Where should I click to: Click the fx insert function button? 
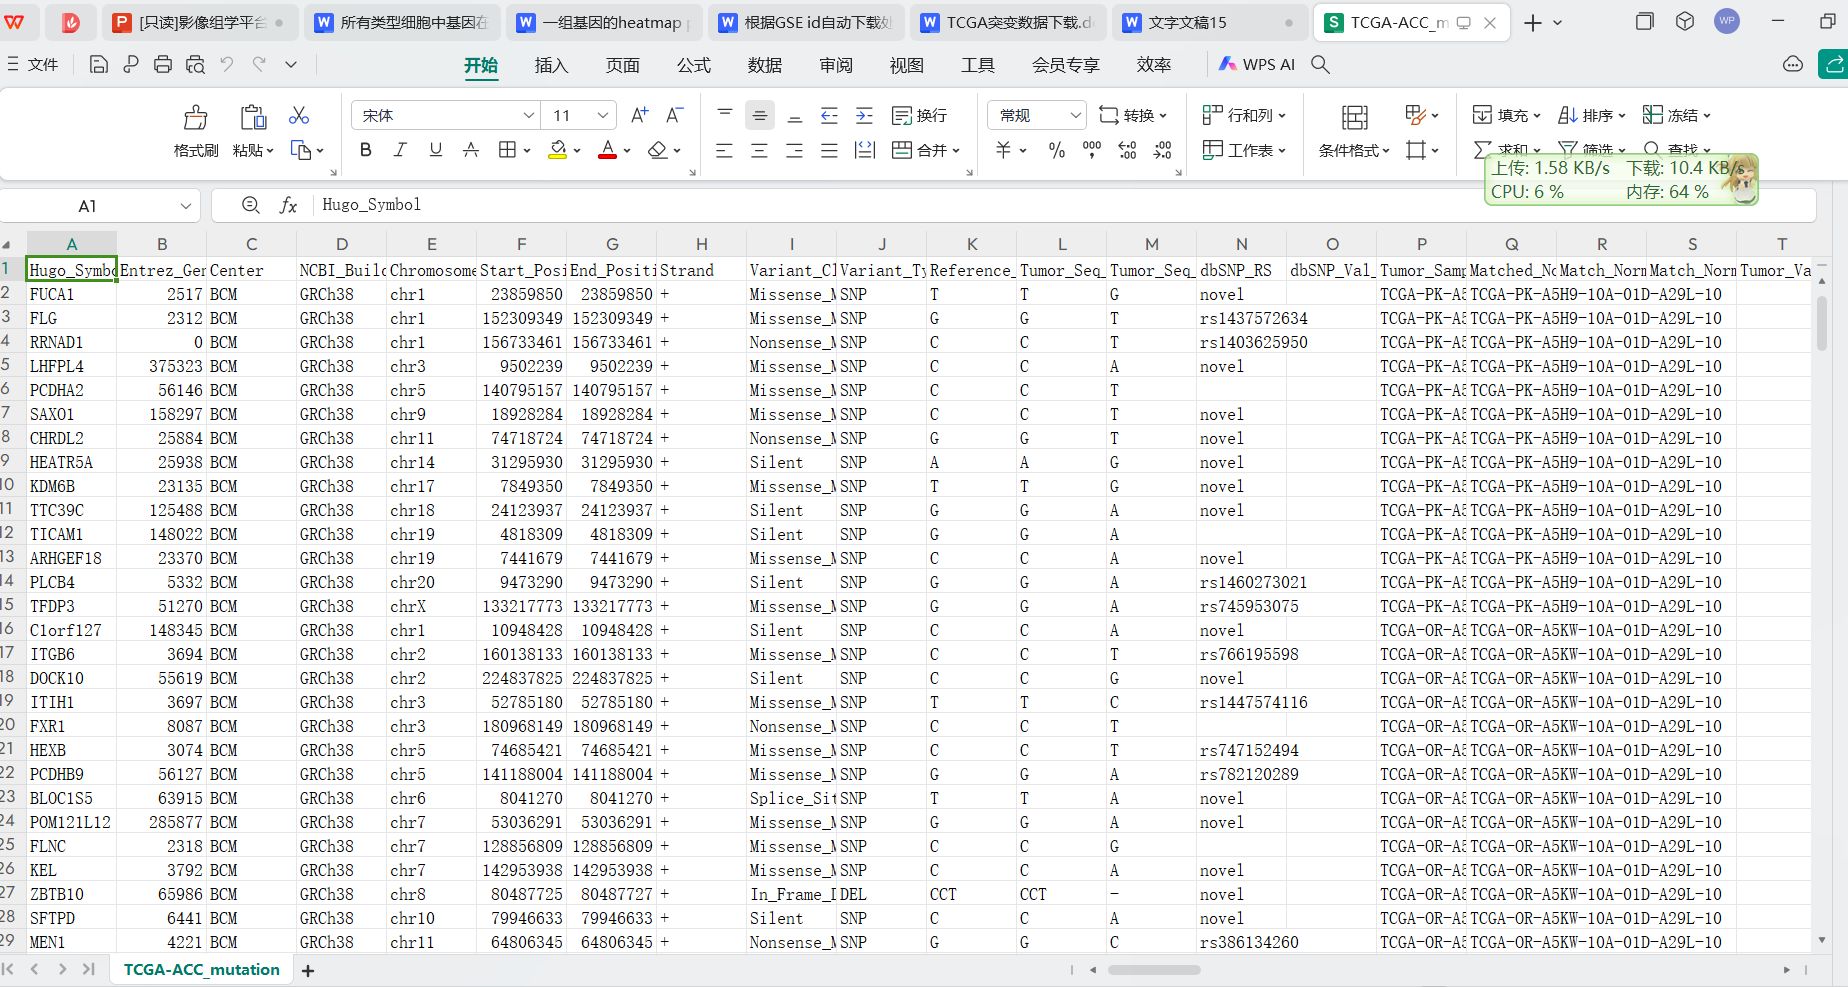tap(288, 205)
